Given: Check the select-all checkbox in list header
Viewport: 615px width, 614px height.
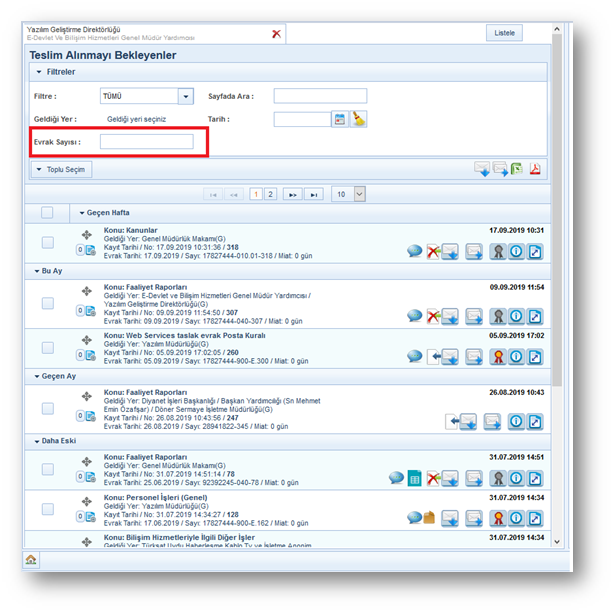Looking at the screenshot, I should pyautogui.click(x=48, y=213).
